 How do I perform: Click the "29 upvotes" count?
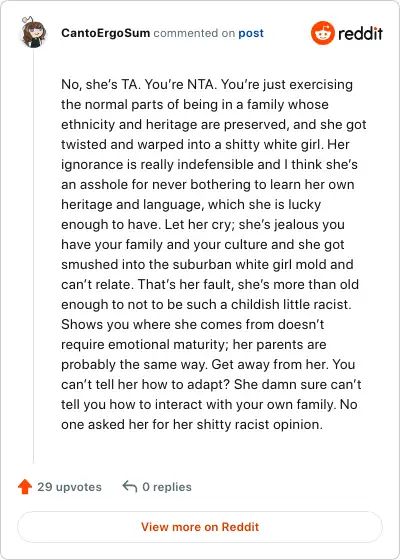[69, 487]
